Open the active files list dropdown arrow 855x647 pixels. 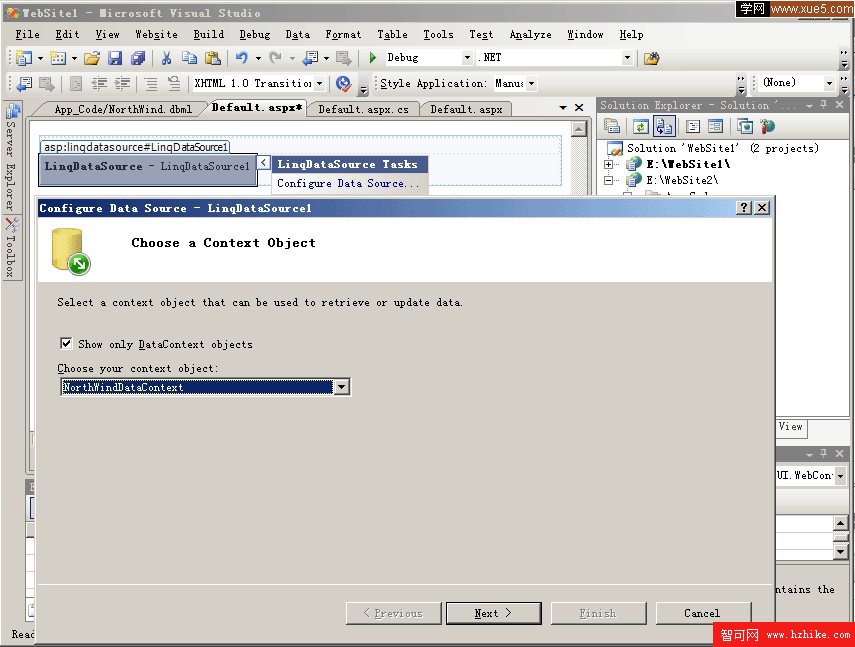tap(563, 108)
